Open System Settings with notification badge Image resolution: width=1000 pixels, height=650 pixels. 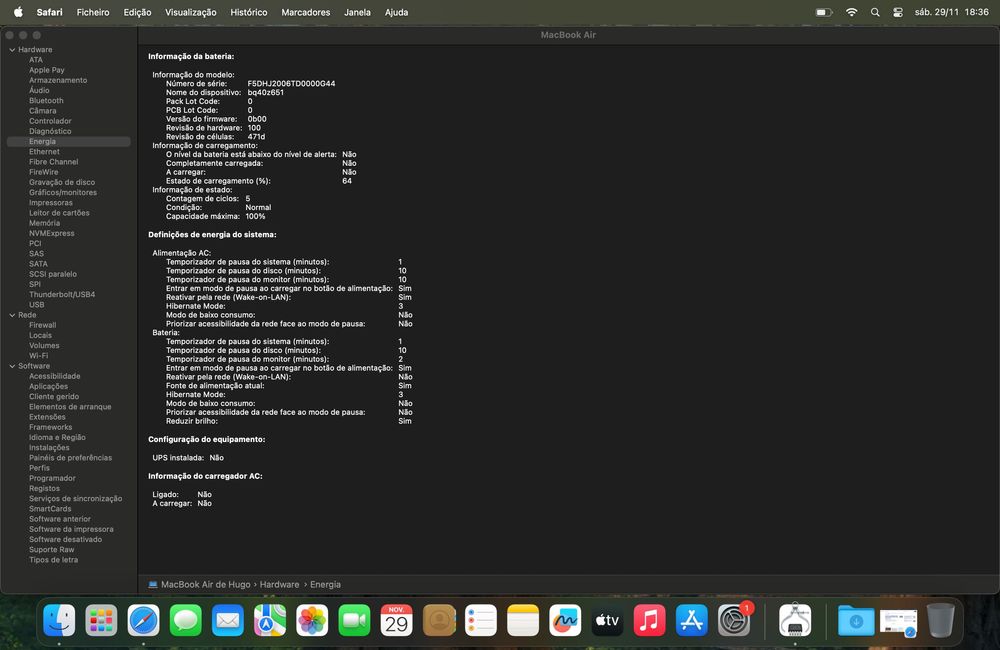[734, 620]
